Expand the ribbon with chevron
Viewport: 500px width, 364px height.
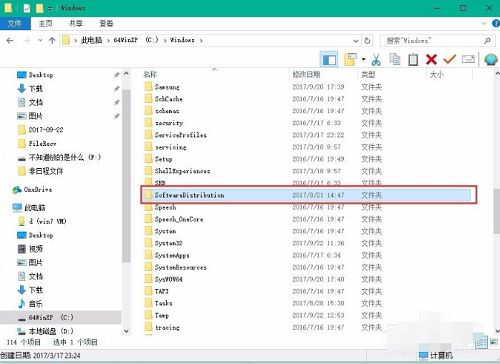(x=483, y=23)
